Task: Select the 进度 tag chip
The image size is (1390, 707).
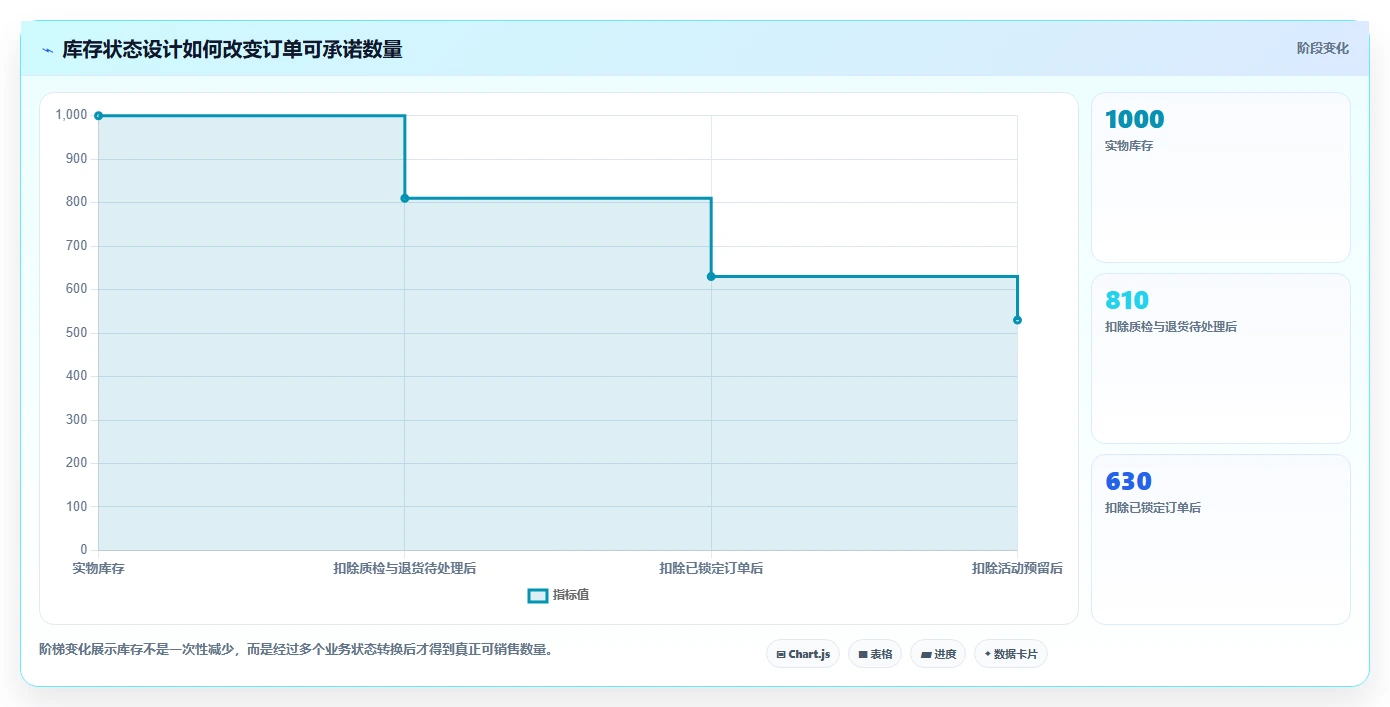Action: pos(938,654)
